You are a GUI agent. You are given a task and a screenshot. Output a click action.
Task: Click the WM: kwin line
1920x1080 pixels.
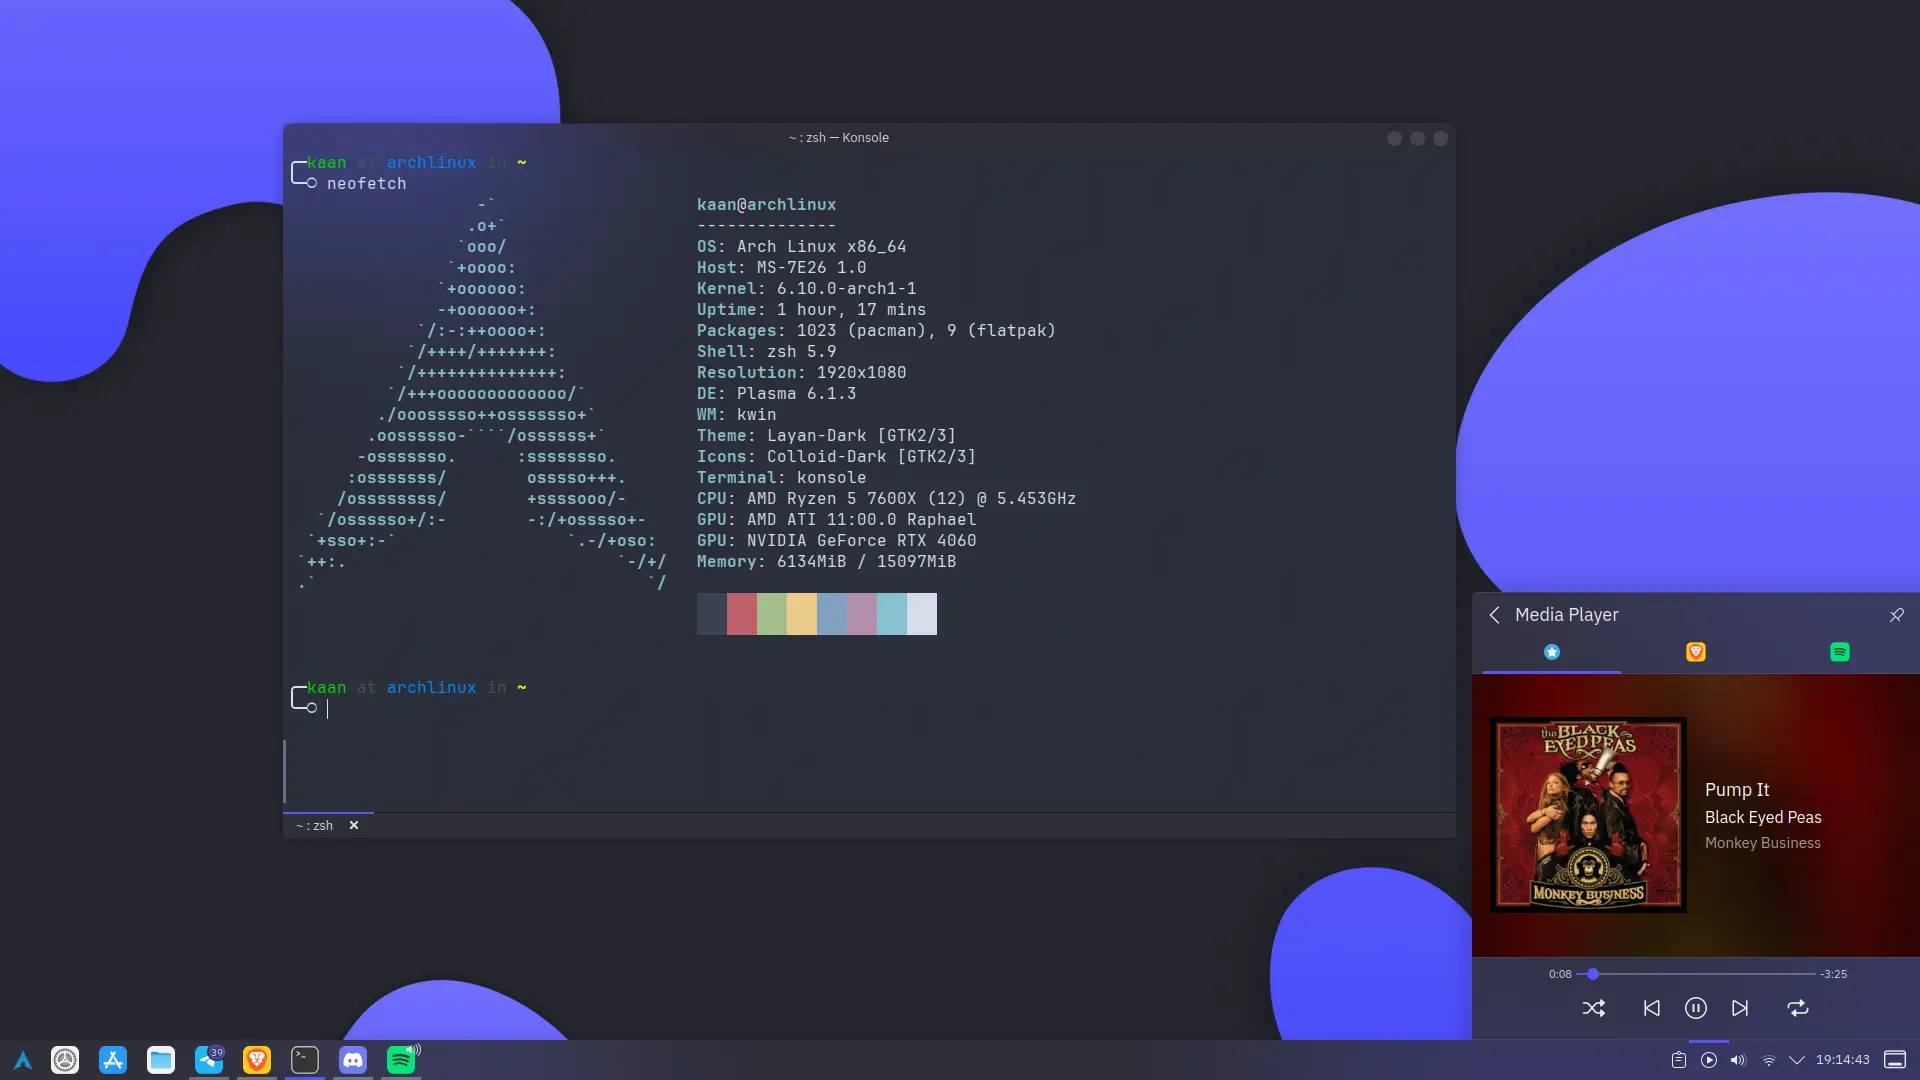(736, 415)
